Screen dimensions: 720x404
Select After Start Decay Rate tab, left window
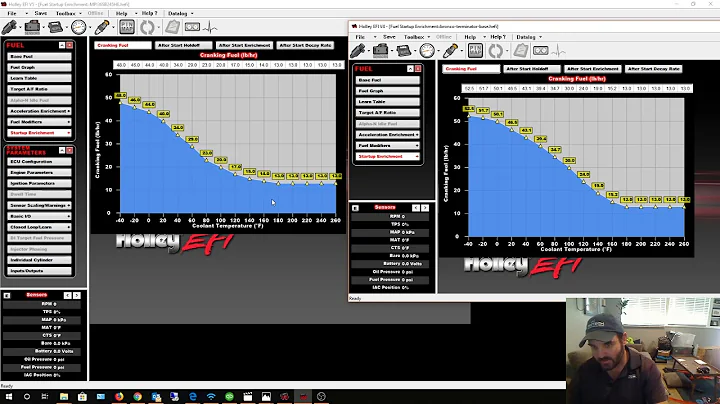tap(305, 45)
